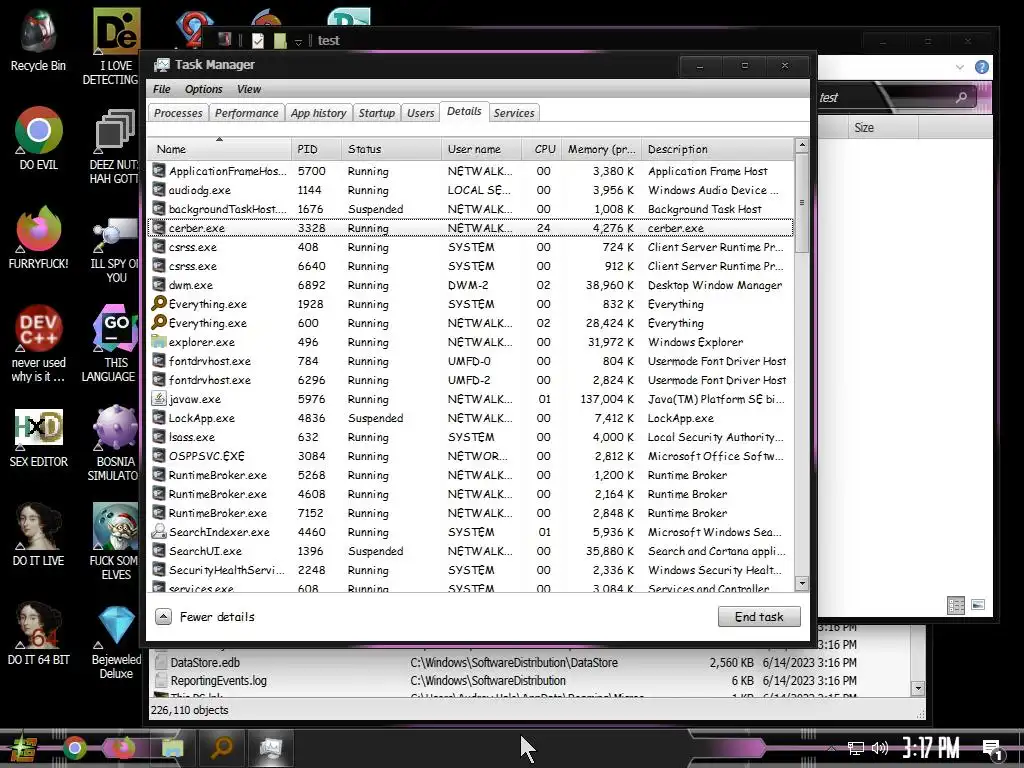Switch to the Task Manager taskbar button
This screenshot has width=1024, height=768.
[x=270, y=748]
